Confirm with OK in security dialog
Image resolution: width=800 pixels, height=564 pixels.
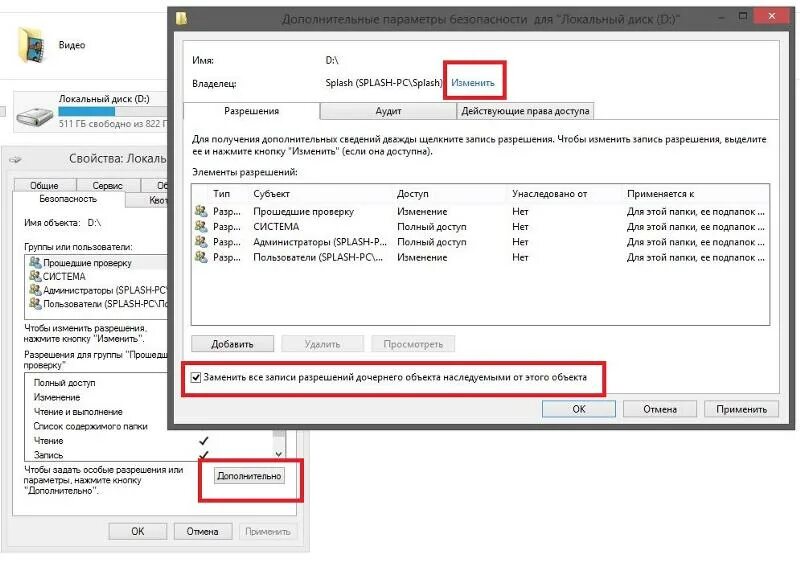579,409
